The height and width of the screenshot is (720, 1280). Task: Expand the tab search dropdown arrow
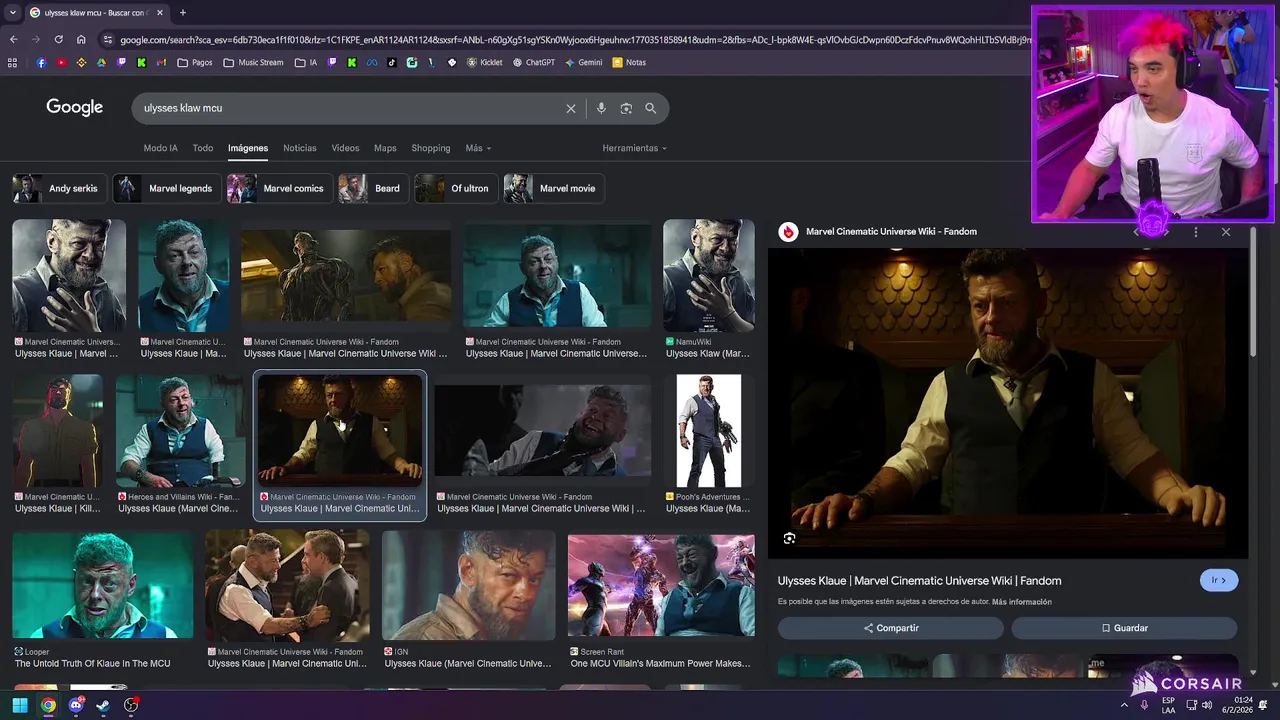coord(12,13)
